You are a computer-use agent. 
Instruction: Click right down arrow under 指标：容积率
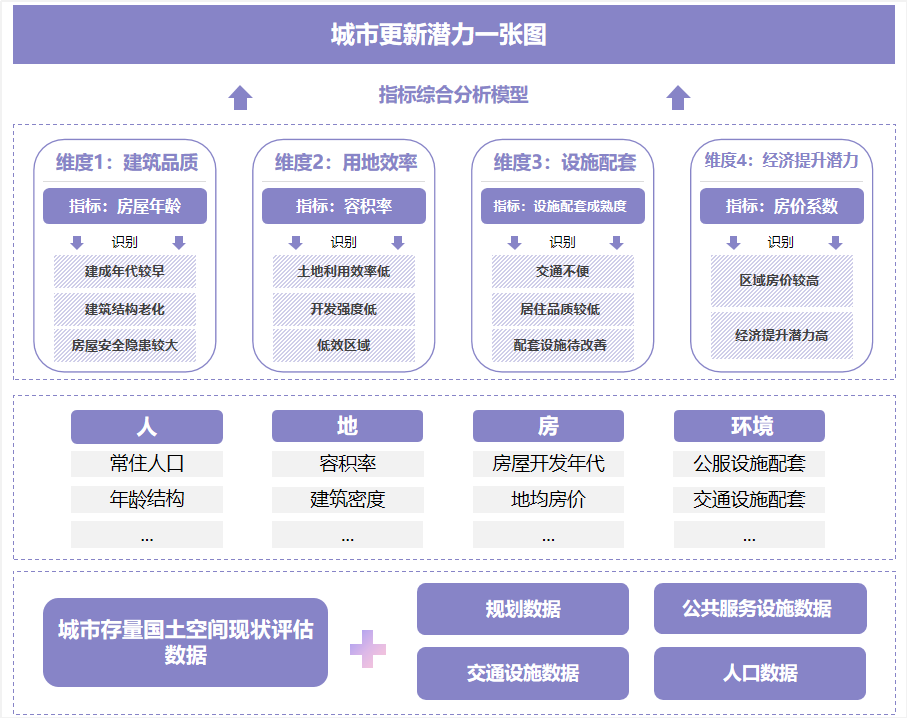pyautogui.click(x=398, y=243)
